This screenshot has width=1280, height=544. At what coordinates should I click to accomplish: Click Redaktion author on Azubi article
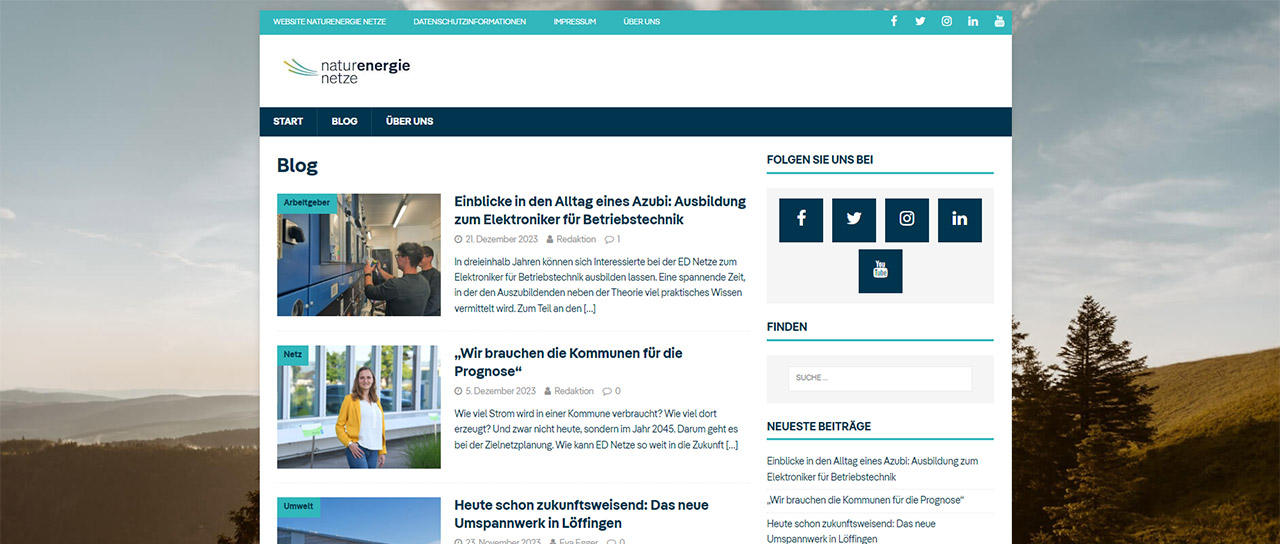point(576,239)
